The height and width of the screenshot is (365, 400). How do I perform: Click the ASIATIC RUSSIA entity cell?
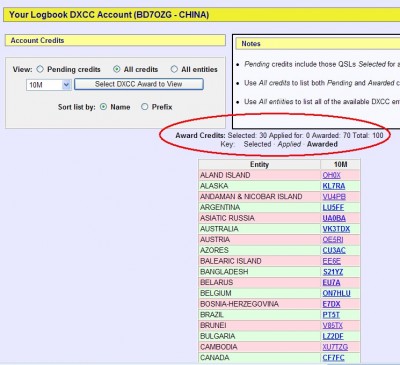click(x=259, y=218)
